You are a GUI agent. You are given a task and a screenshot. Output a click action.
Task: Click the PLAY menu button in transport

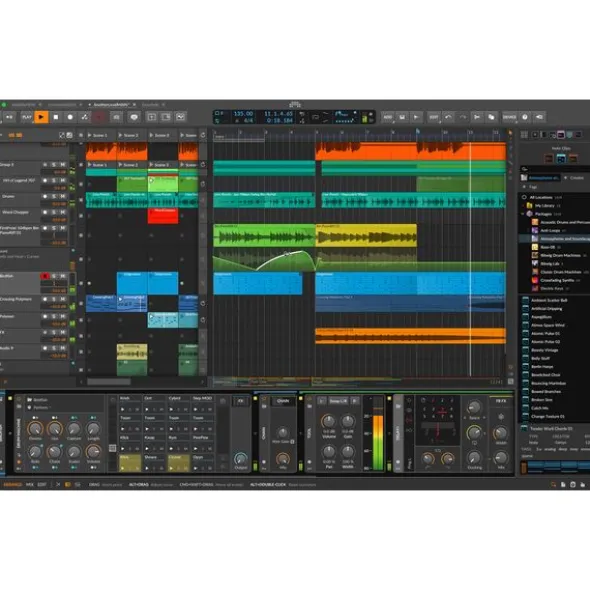pyautogui.click(x=26, y=117)
